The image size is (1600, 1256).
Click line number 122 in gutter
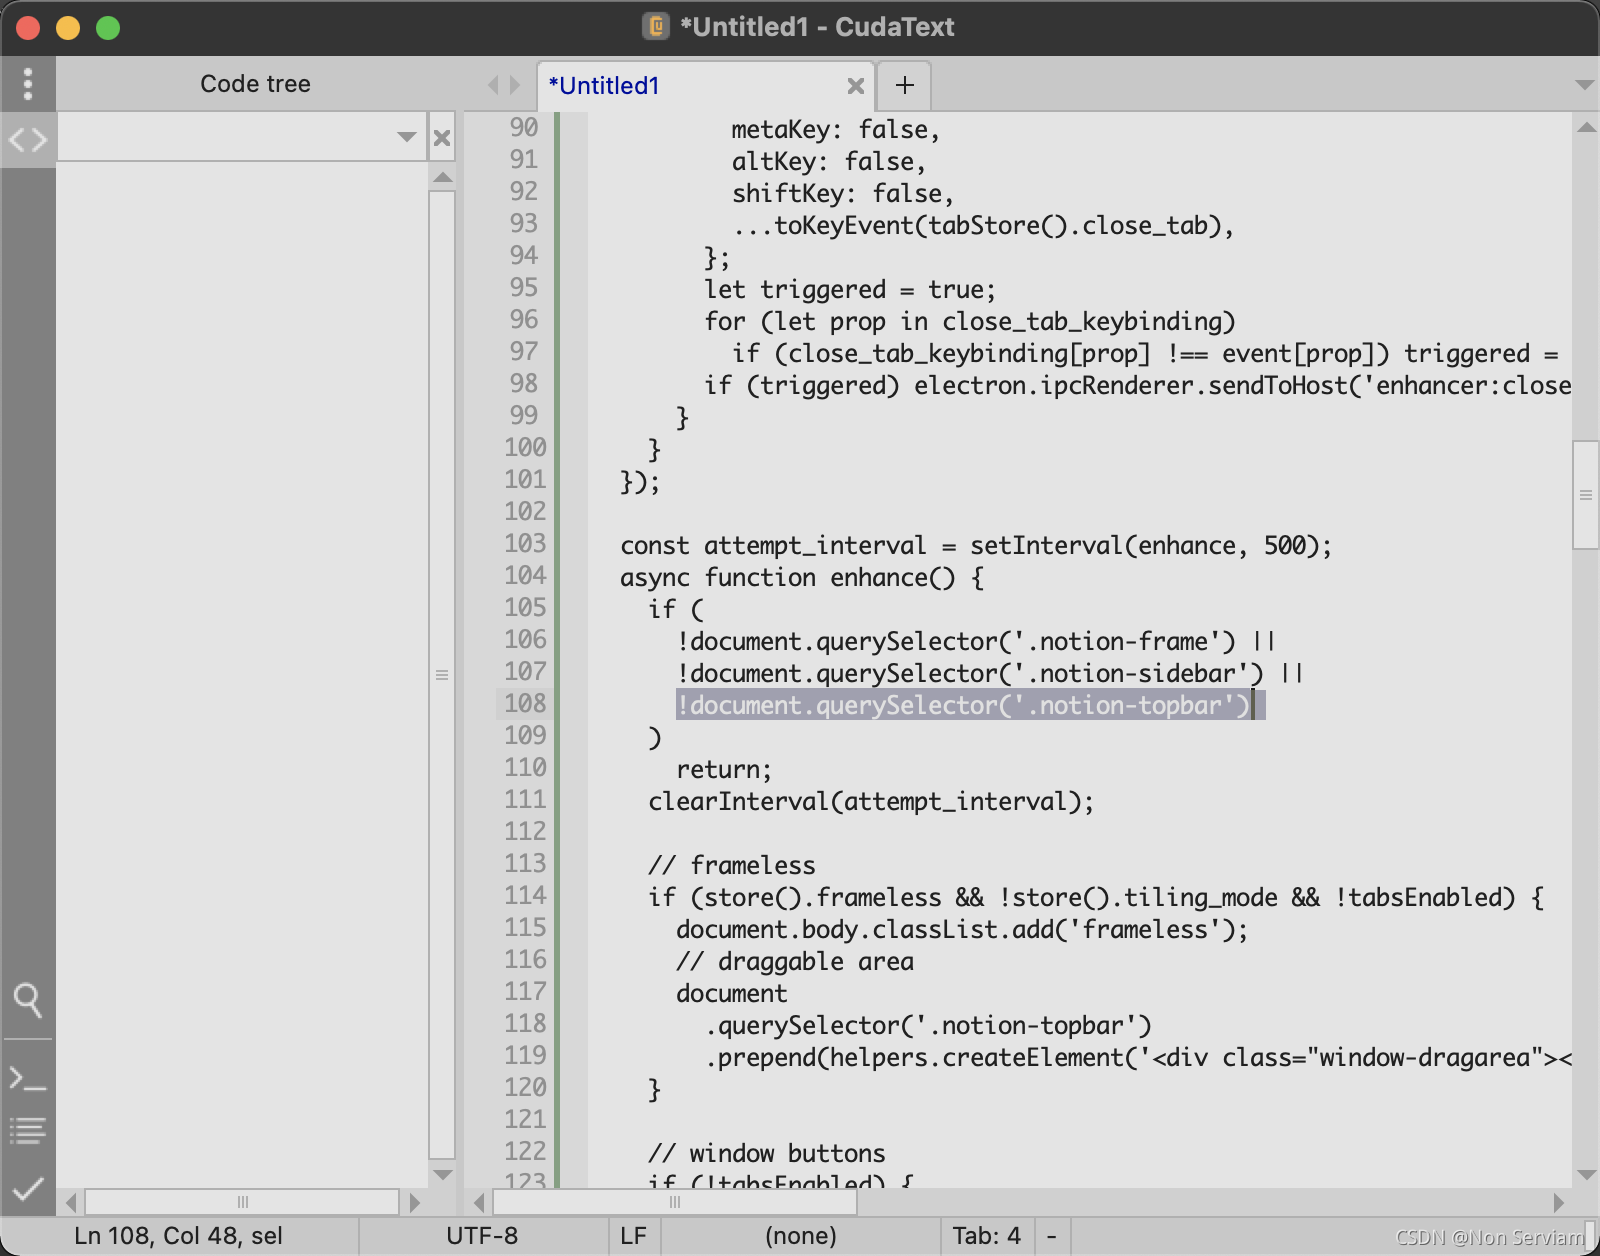click(525, 1152)
